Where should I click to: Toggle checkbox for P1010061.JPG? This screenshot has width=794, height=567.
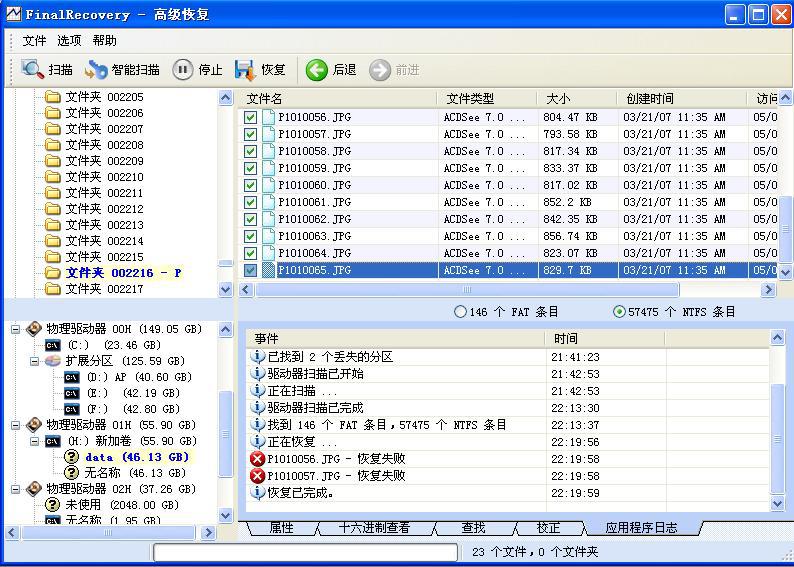pos(251,202)
